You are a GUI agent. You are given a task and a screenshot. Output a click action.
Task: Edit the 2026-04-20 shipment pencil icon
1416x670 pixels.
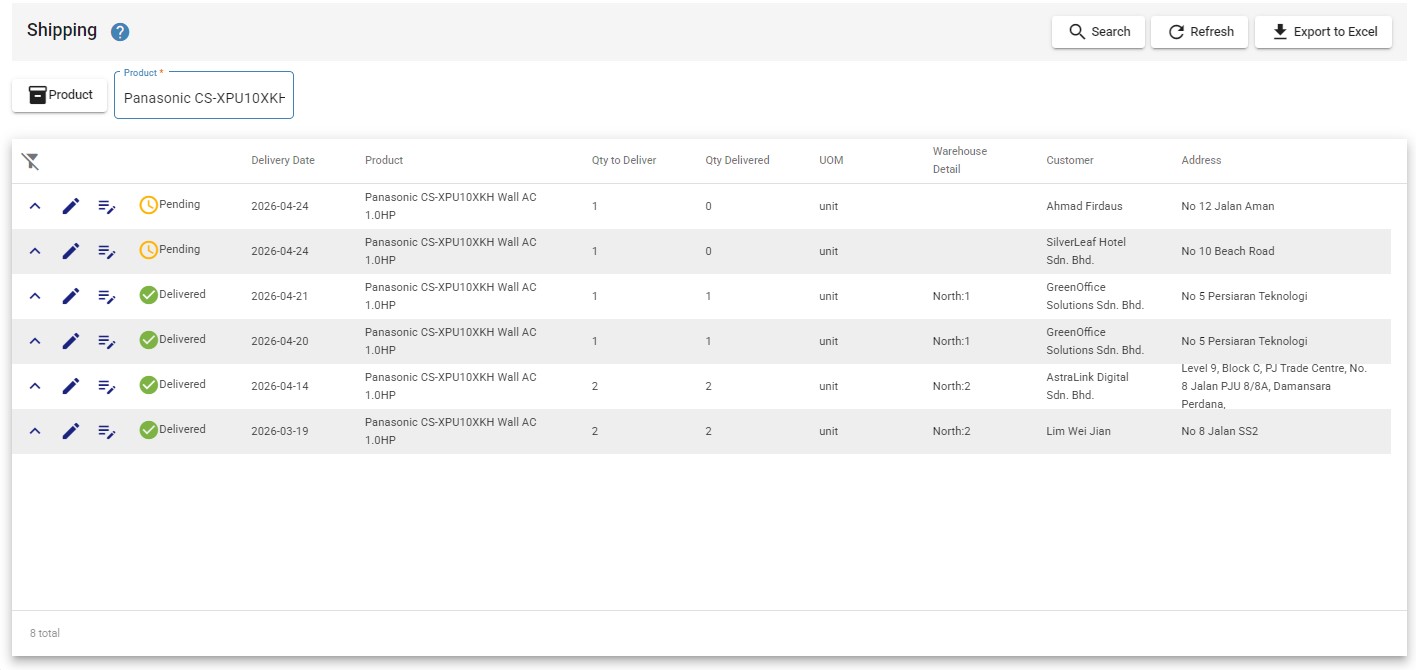click(71, 342)
